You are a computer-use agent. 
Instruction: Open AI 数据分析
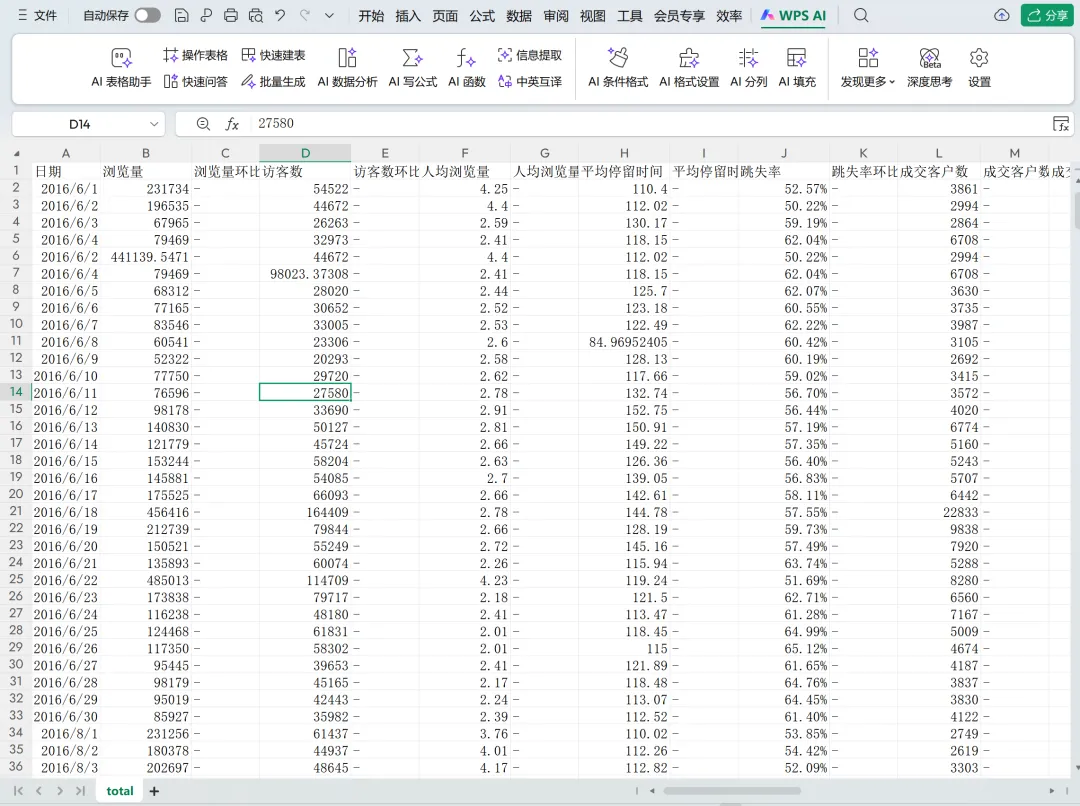[347, 68]
